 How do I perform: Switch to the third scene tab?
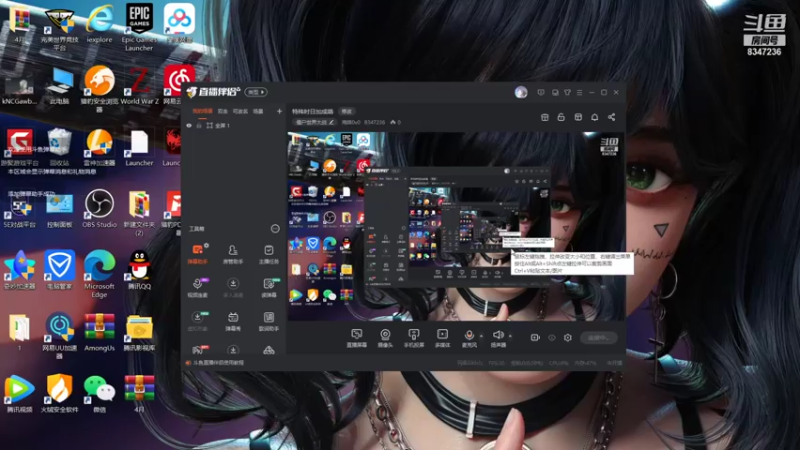pyautogui.click(x=240, y=111)
